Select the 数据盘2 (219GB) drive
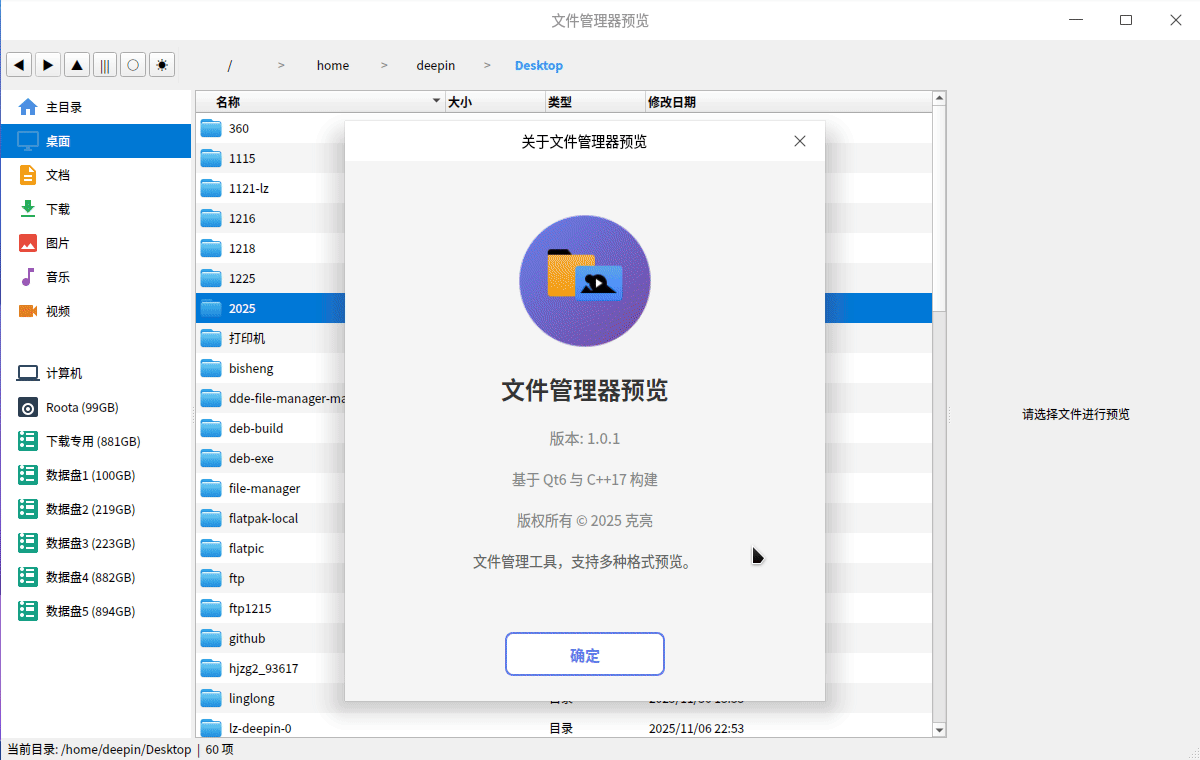 coord(95,509)
